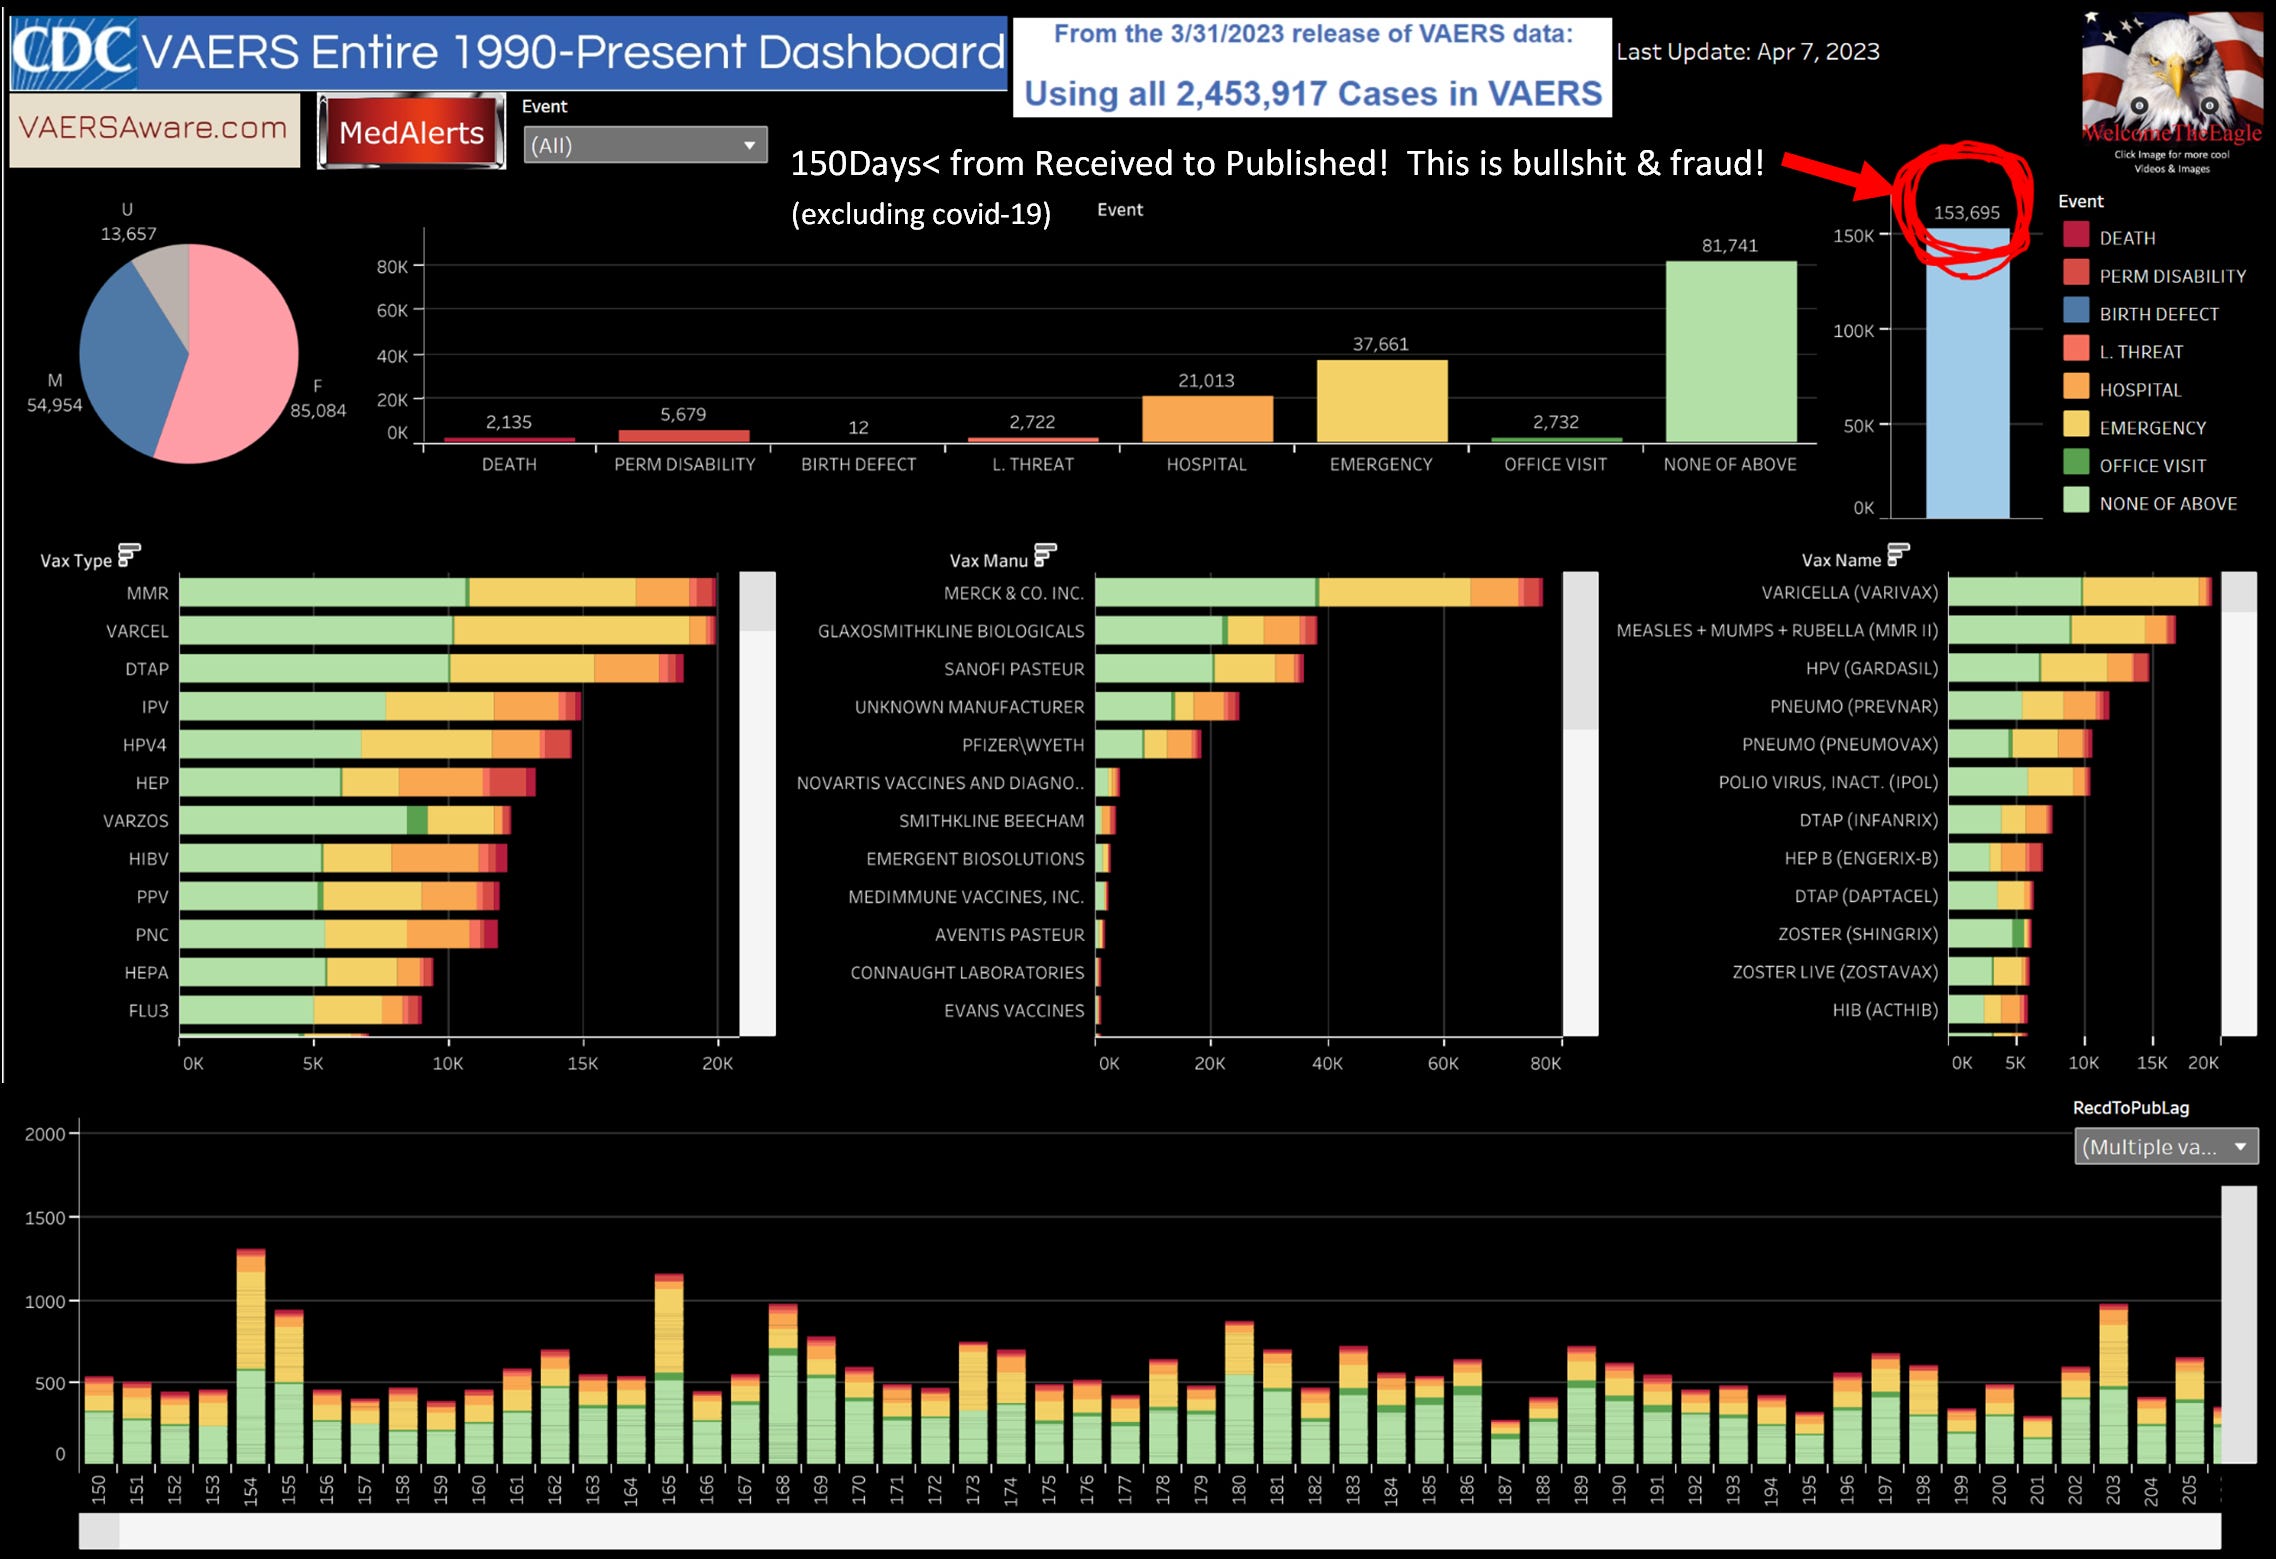
Task: Click the Vax Type chart vertical scrollbar
Action: 757,804
